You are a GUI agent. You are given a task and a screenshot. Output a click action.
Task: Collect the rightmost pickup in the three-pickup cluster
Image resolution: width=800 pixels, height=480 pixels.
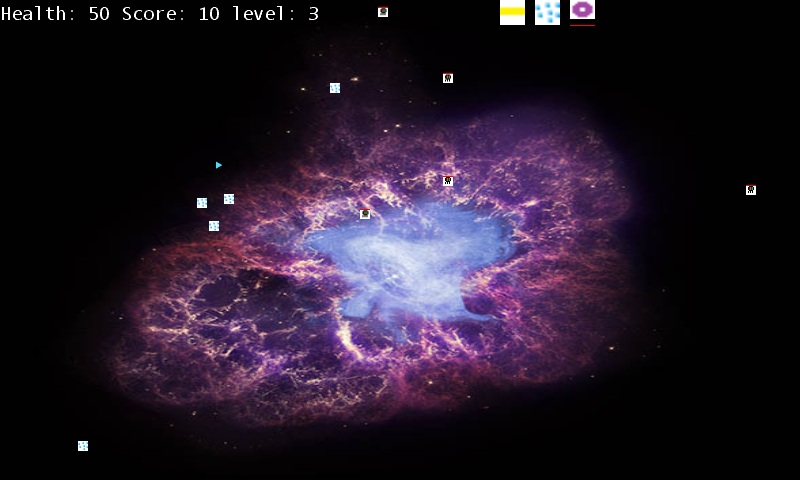pyautogui.click(x=229, y=199)
